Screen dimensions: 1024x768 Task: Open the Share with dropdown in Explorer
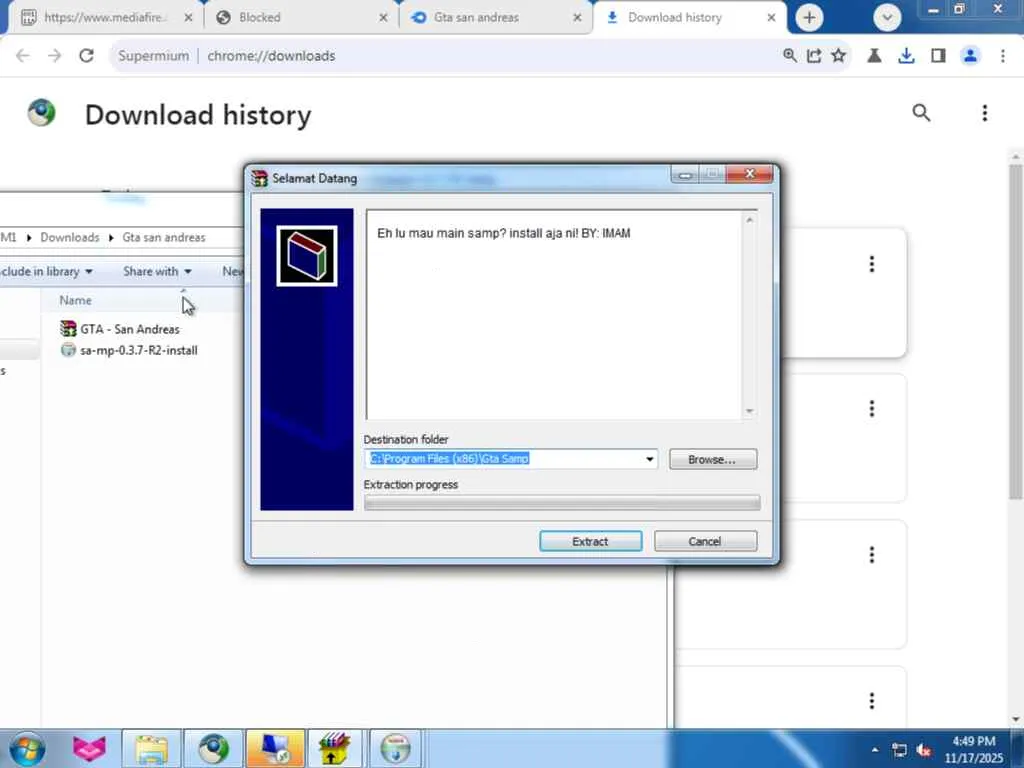[x=157, y=271]
